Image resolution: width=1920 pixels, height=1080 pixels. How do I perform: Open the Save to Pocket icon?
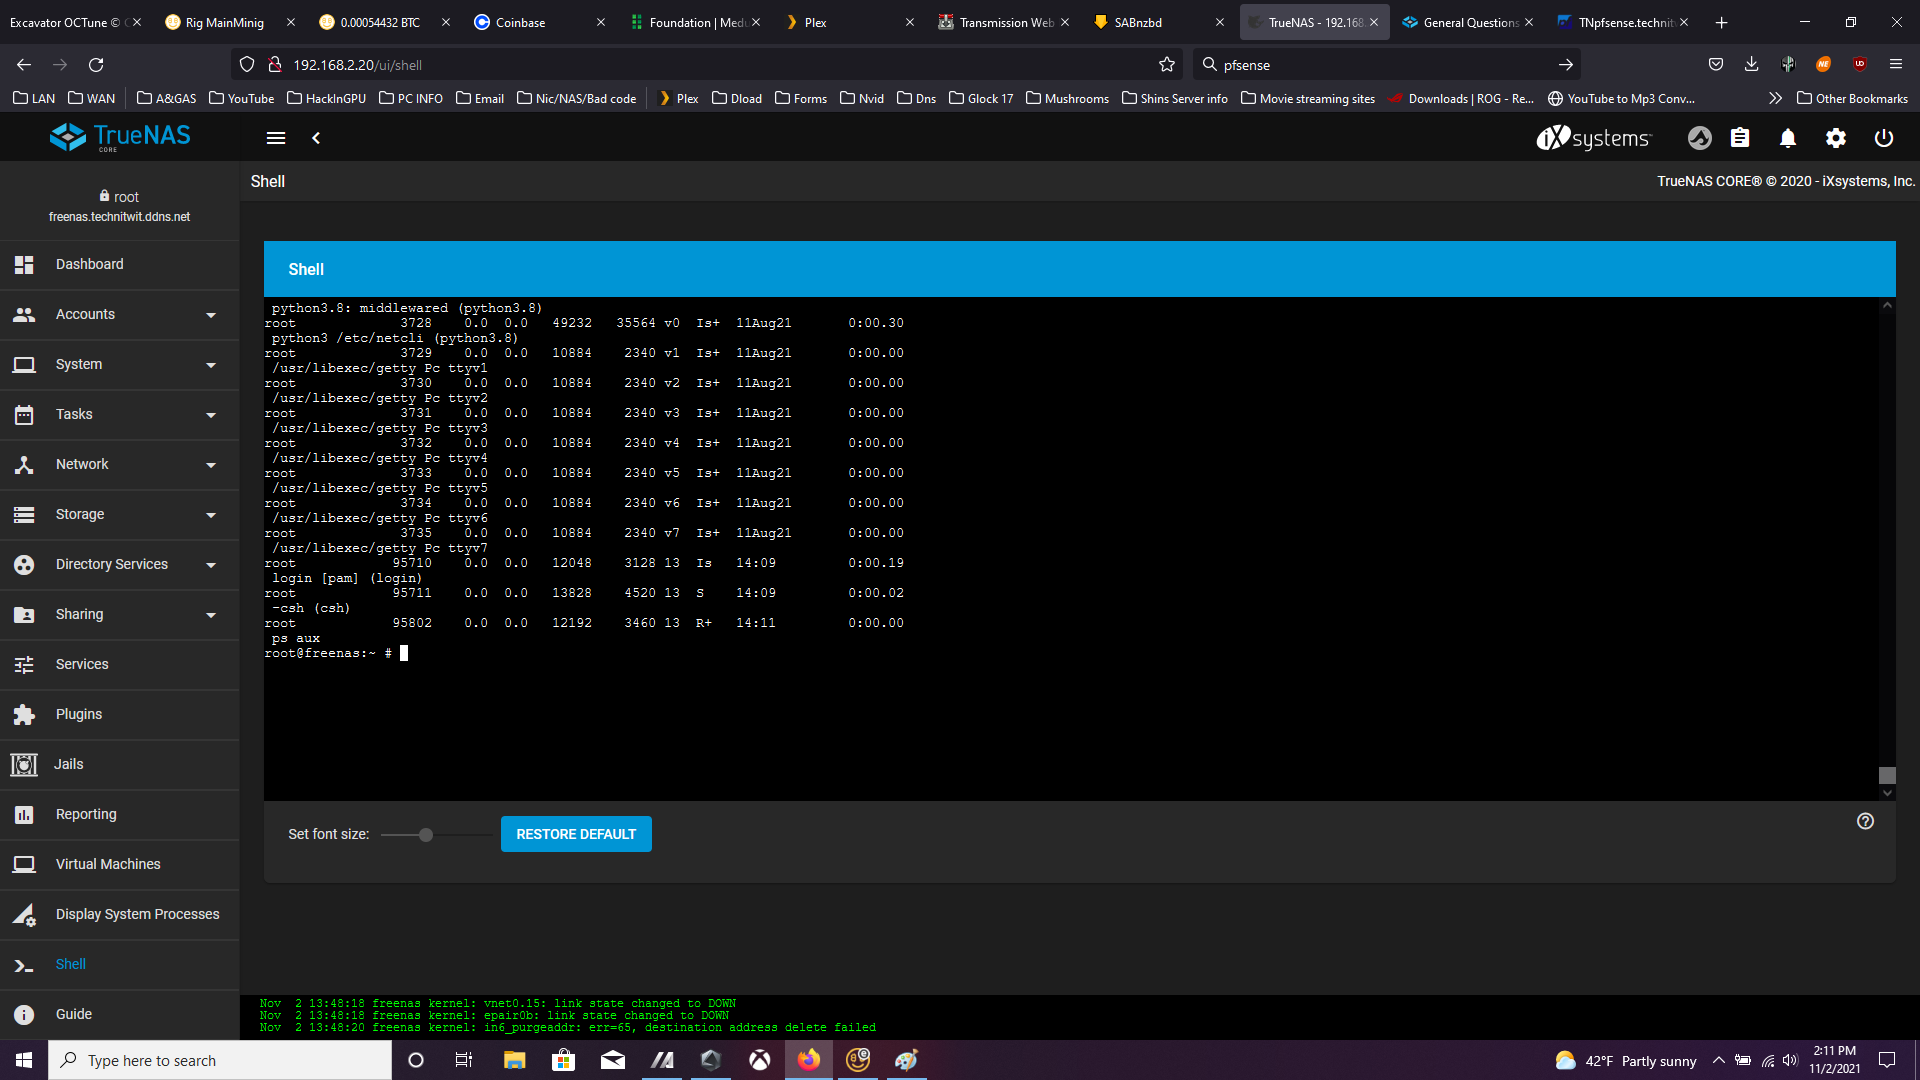[1716, 64]
